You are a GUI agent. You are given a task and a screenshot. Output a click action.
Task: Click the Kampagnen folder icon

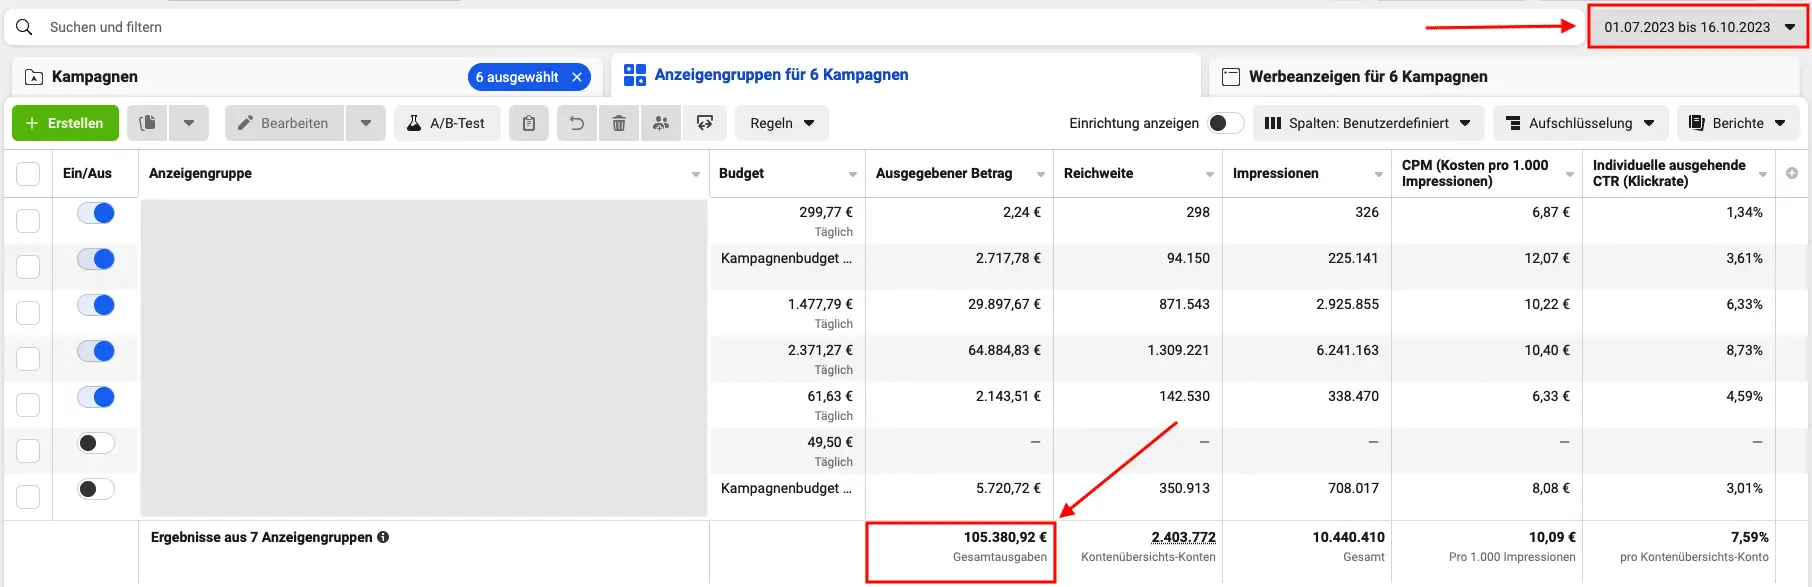[34, 77]
